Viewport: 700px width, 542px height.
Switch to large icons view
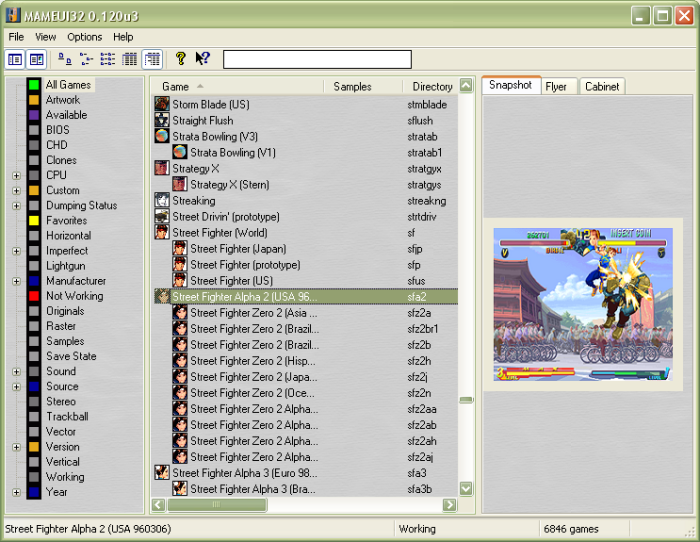[x=65, y=59]
